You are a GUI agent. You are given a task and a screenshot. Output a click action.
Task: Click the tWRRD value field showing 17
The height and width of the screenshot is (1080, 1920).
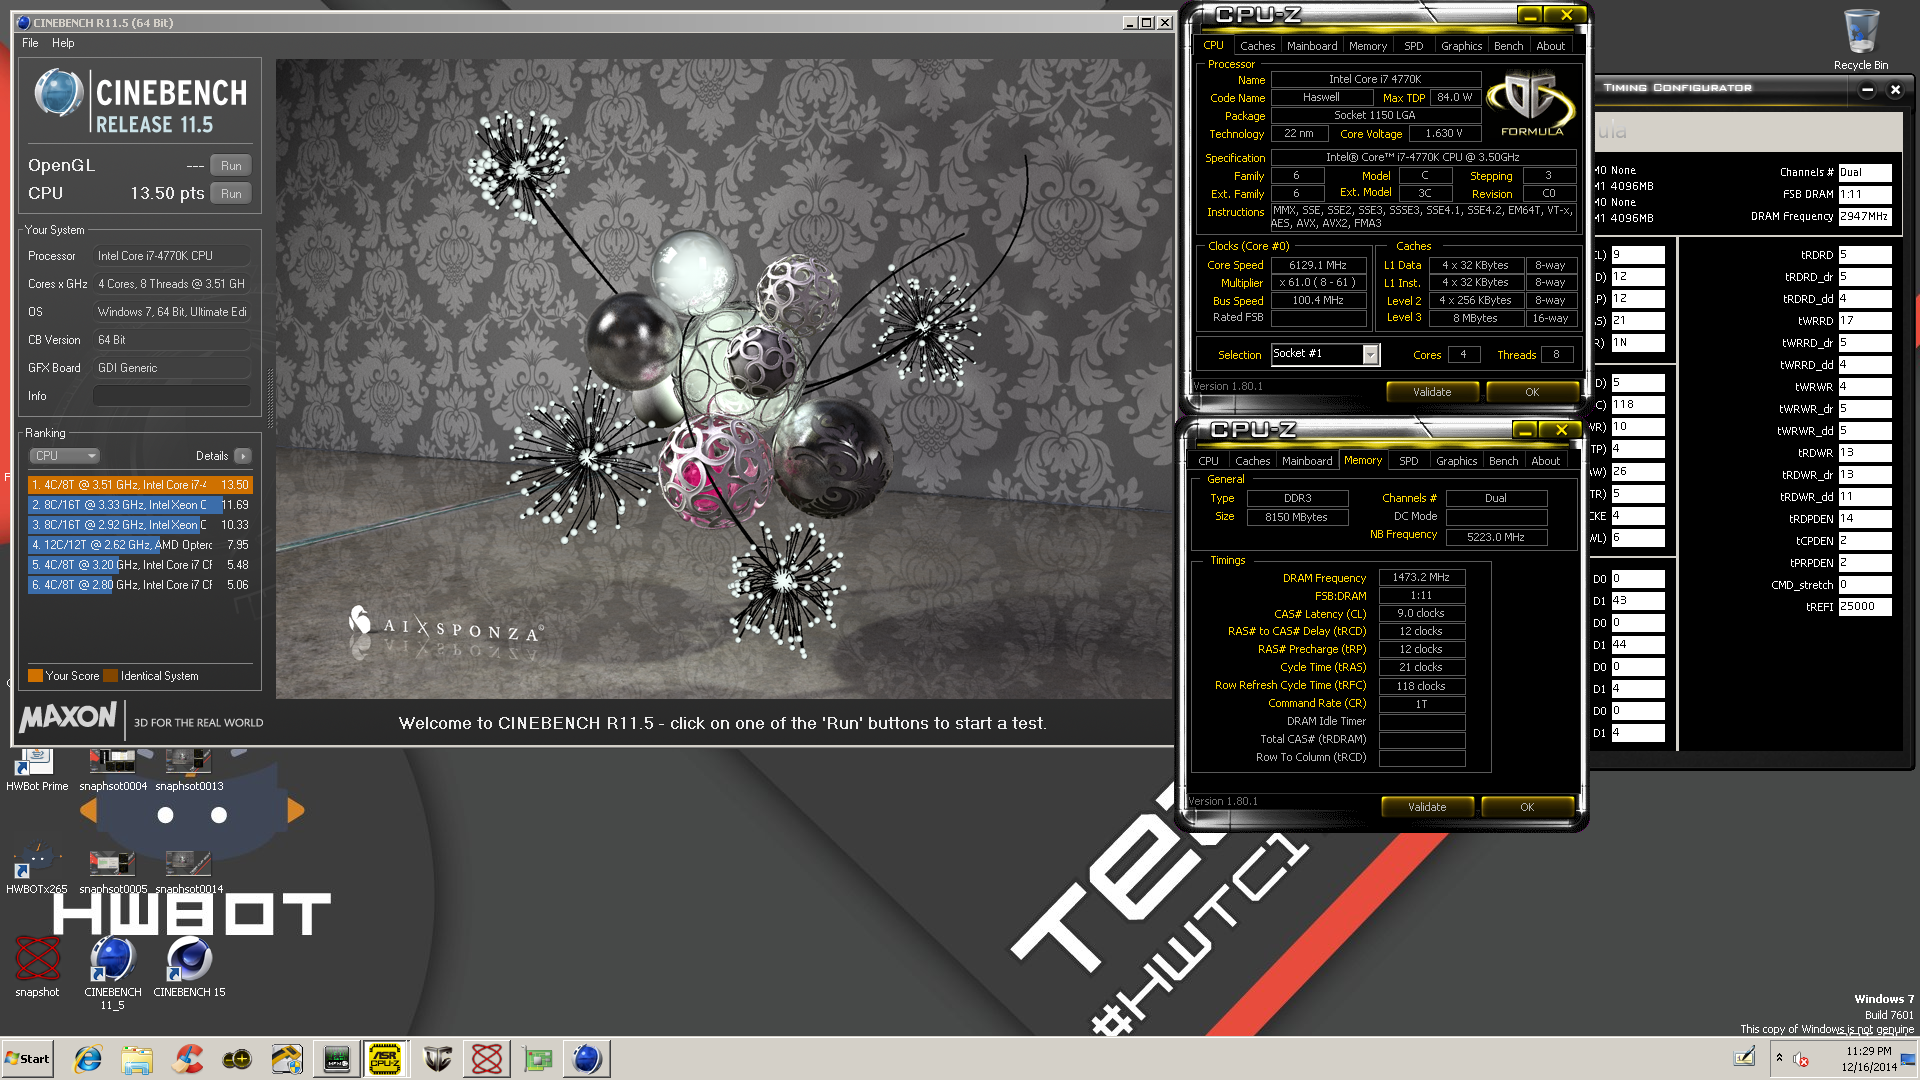(1865, 321)
